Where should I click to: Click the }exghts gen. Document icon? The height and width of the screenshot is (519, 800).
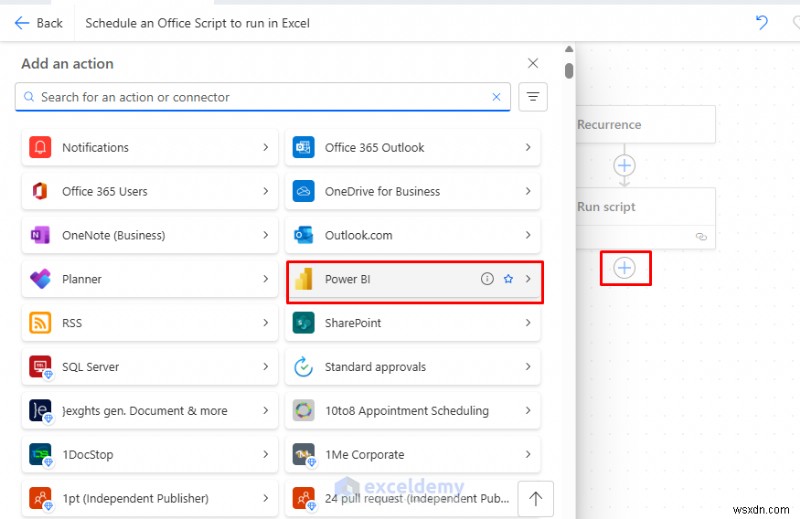40,411
